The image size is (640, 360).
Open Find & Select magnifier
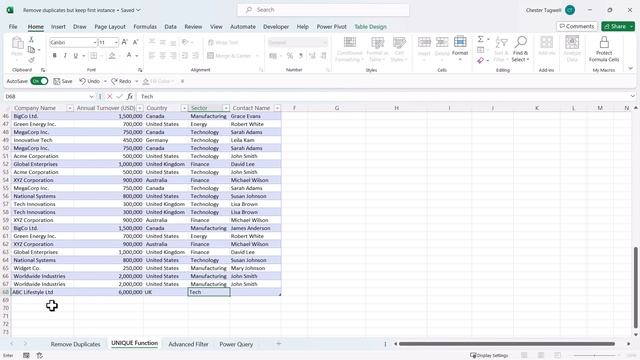point(520,49)
